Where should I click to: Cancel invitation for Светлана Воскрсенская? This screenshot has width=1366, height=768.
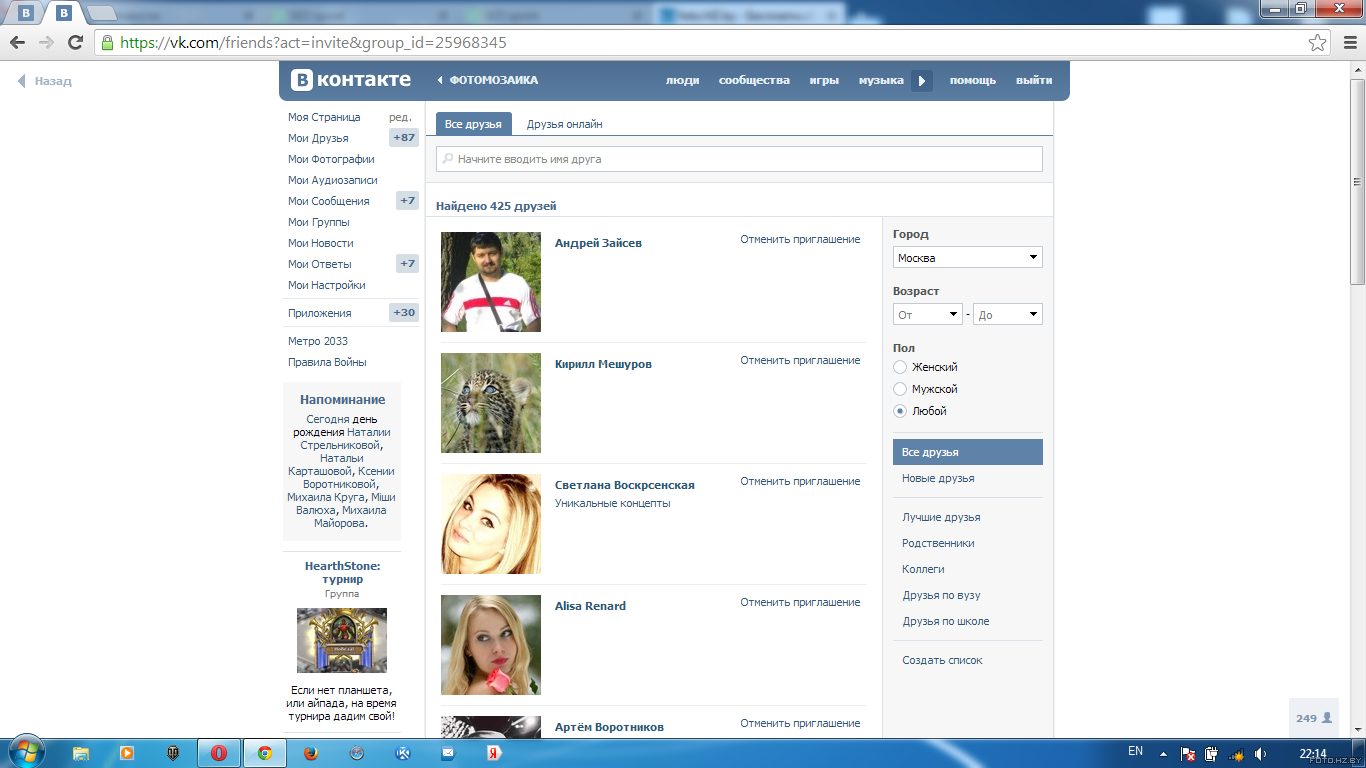(x=800, y=481)
